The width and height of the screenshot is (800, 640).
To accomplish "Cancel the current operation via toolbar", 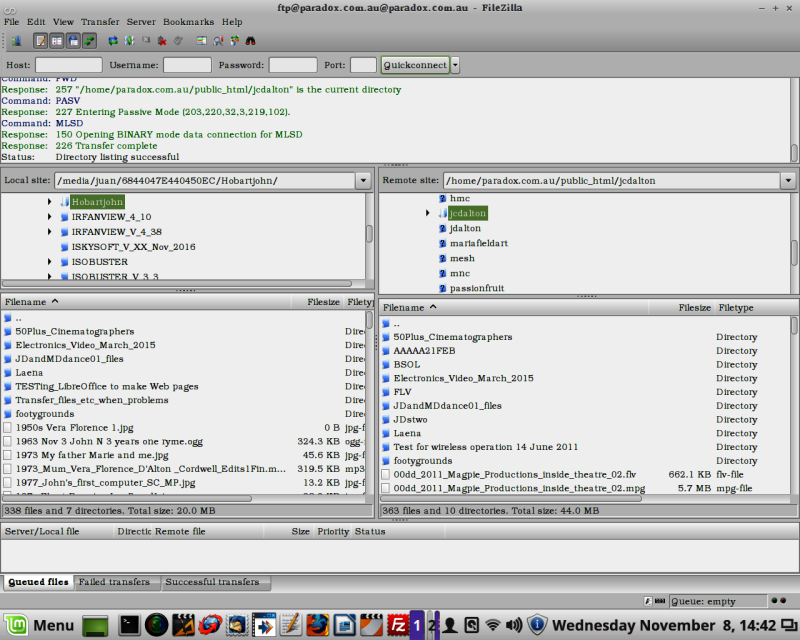I will 146,41.
